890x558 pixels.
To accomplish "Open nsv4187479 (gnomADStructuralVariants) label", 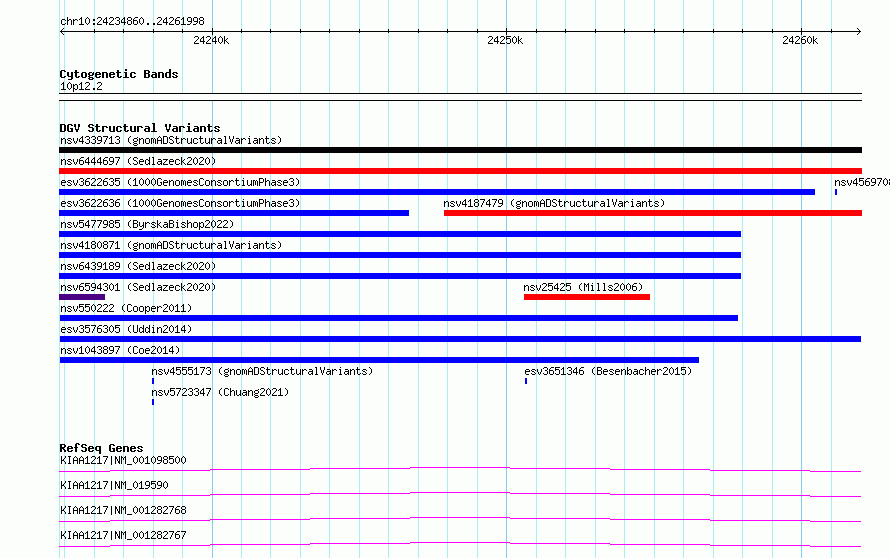I will tap(554, 203).
